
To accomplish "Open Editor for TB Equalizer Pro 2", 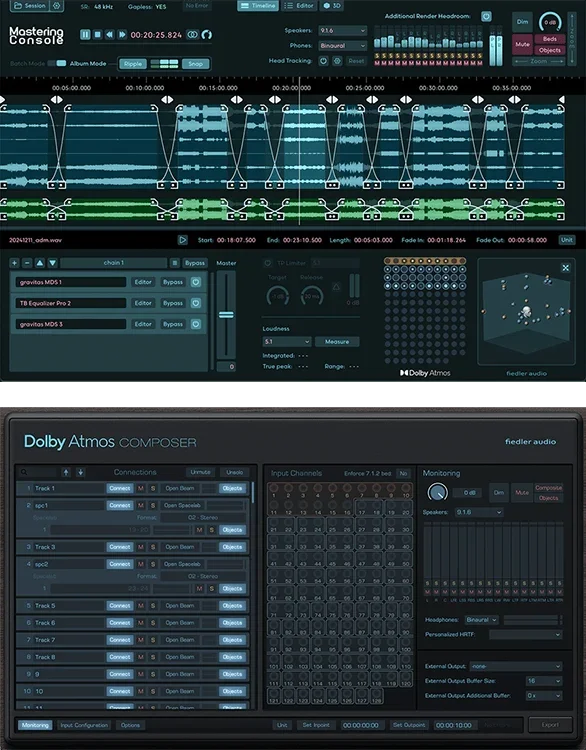I will click(x=143, y=303).
